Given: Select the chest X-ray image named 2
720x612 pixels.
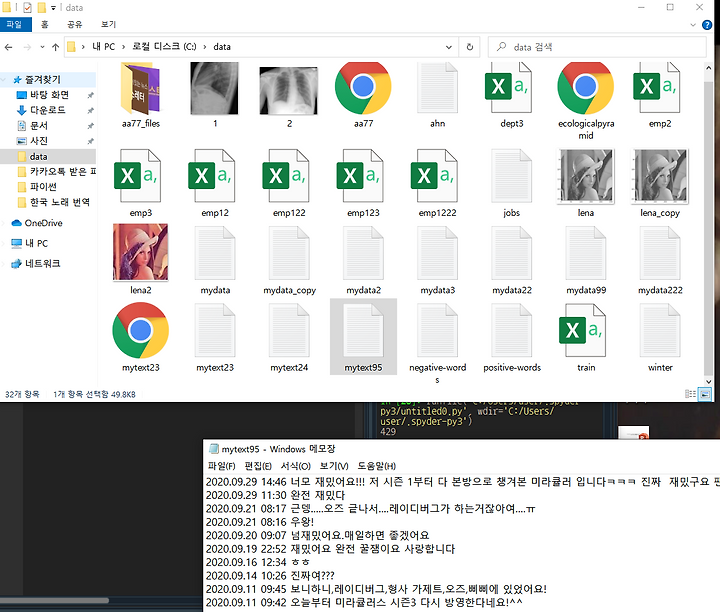Looking at the screenshot, I should (289, 95).
